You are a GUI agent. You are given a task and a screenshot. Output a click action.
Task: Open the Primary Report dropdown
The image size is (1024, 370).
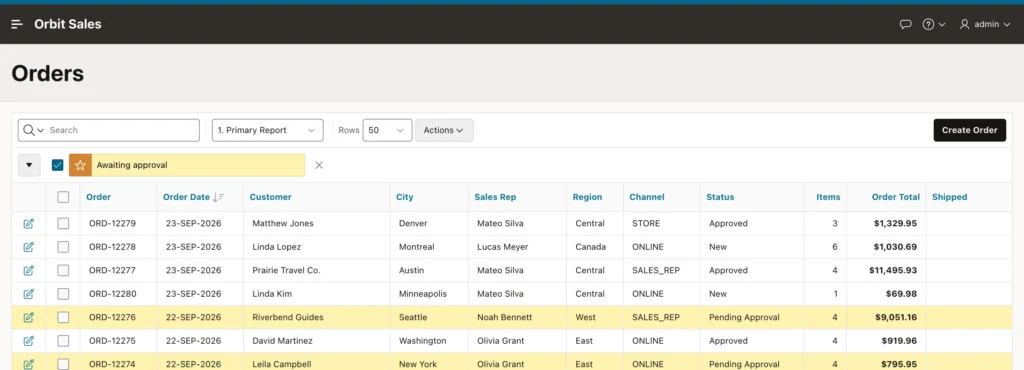268,130
